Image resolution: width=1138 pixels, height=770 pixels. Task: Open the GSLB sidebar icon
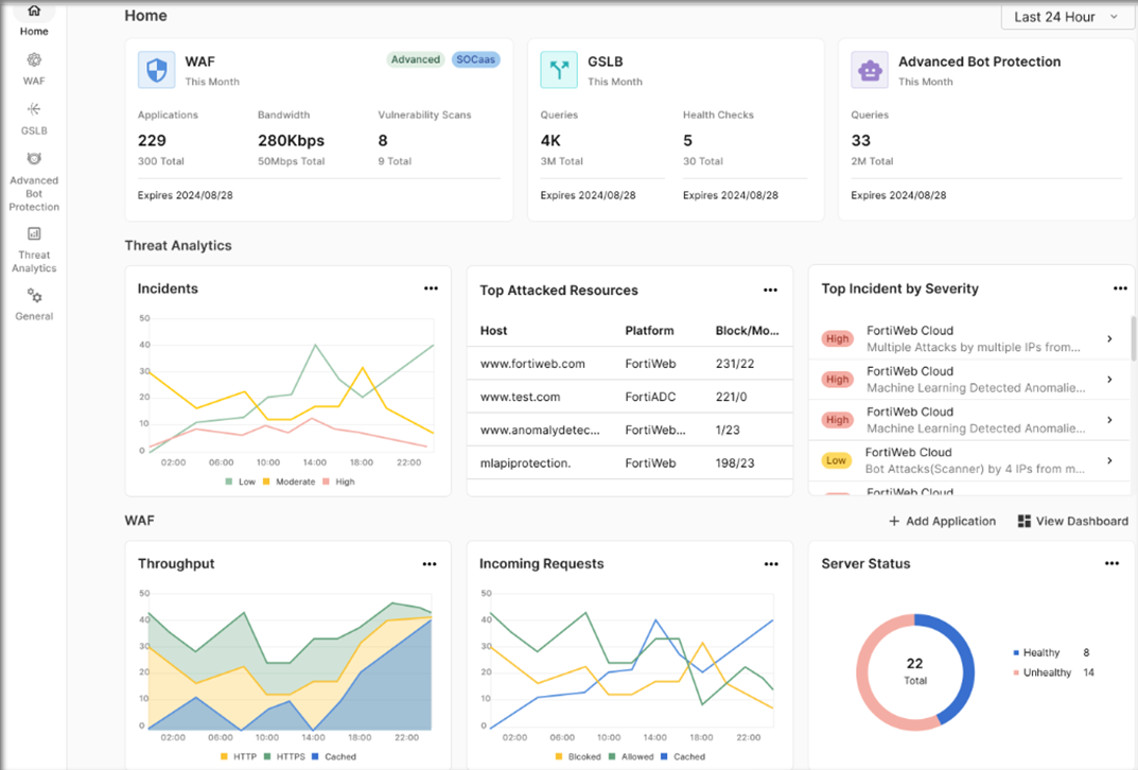click(34, 110)
